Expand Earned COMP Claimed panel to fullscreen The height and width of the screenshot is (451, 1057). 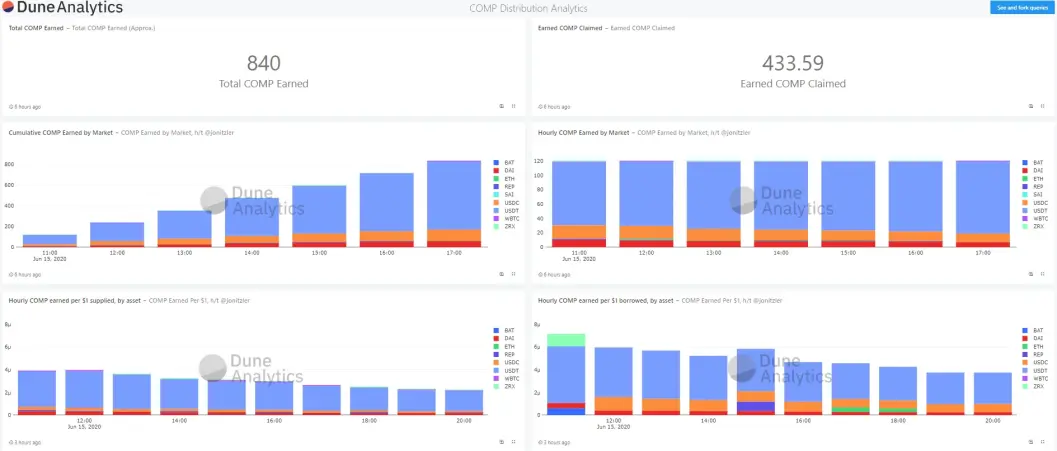point(1043,107)
